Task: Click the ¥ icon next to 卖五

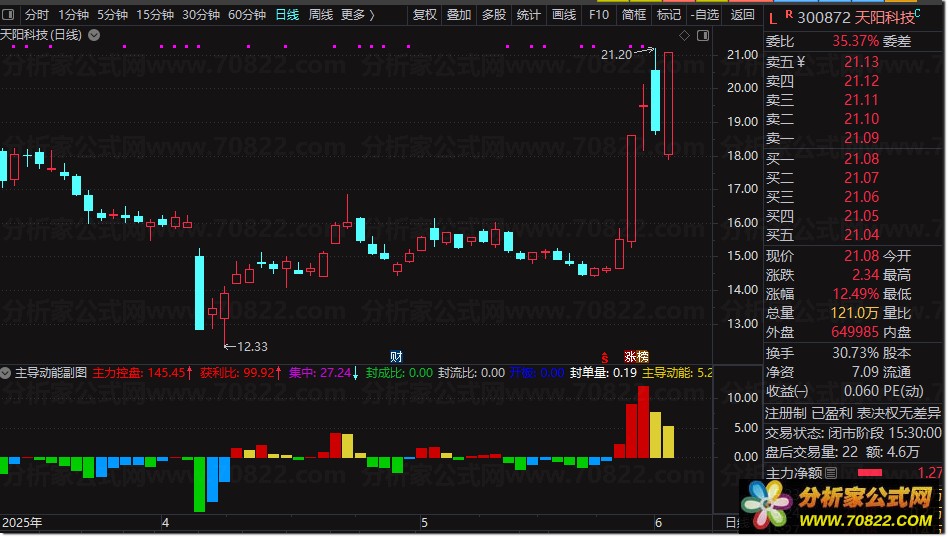Action: (x=801, y=62)
